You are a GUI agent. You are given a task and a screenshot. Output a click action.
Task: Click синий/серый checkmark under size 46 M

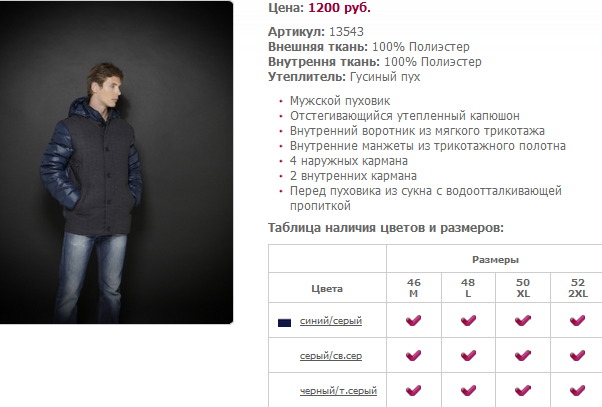413,321
